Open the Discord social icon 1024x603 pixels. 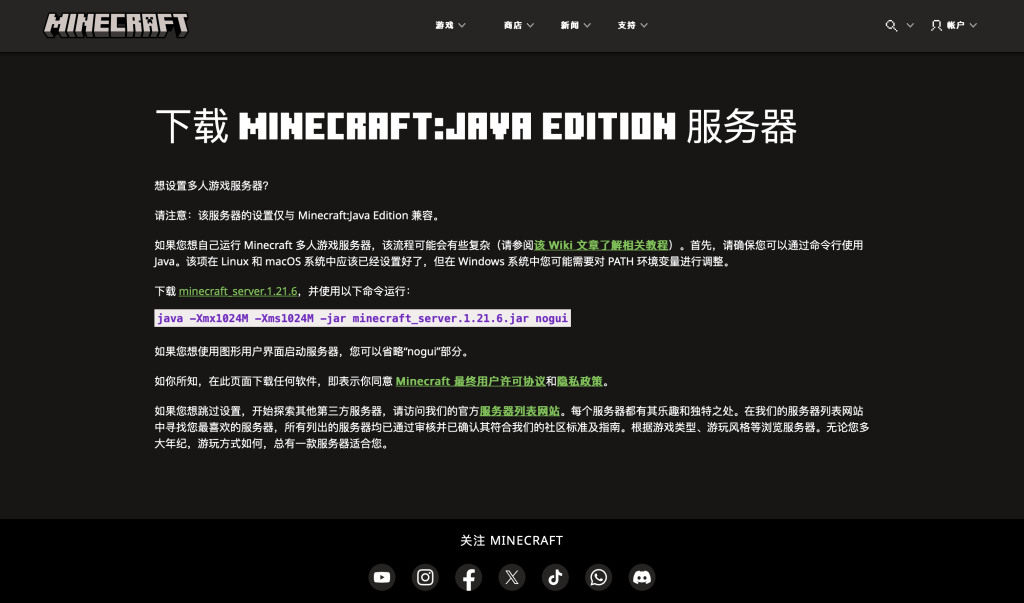click(642, 577)
